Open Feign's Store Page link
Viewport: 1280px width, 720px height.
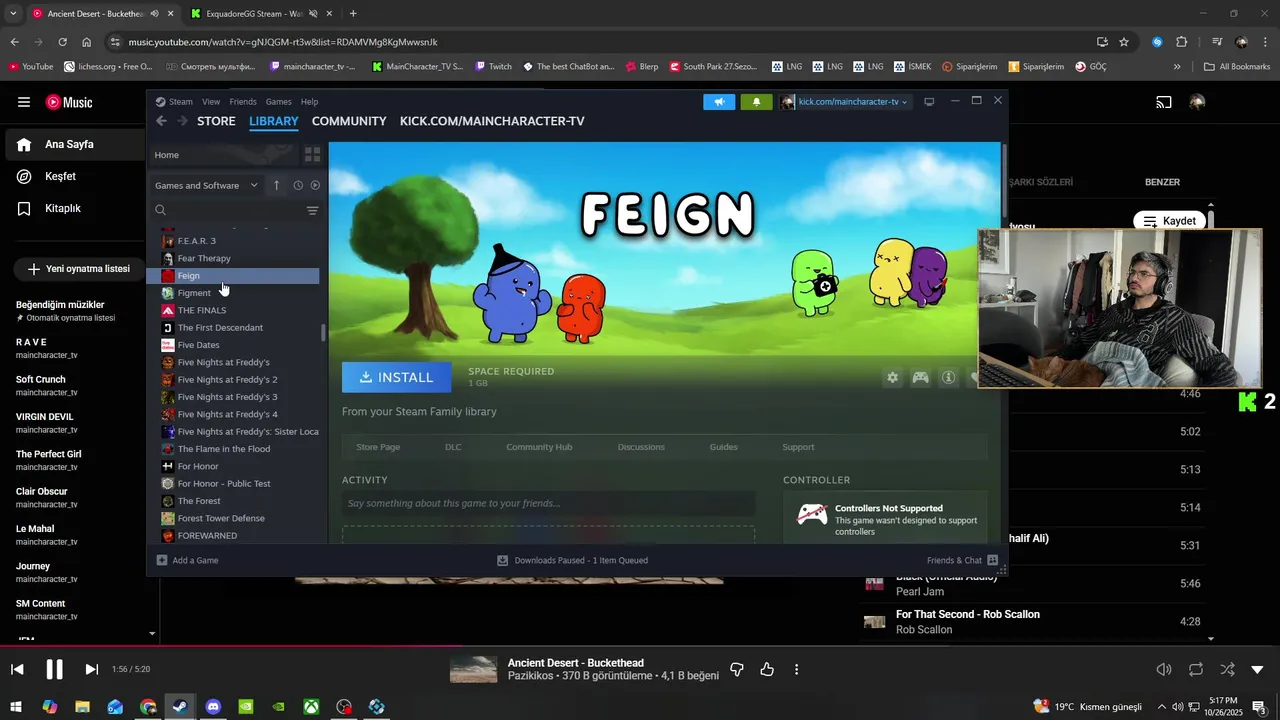378,447
